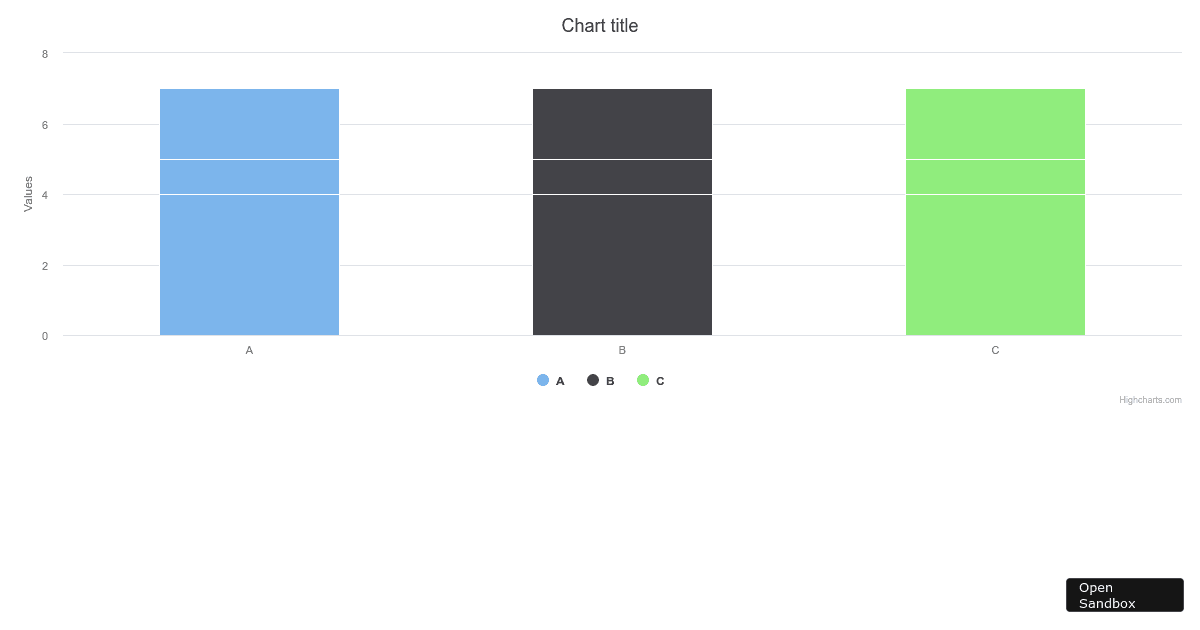Click the category label A below the x-axis
Image resolution: width=1200 pixels, height=630 pixels.
coord(249,350)
